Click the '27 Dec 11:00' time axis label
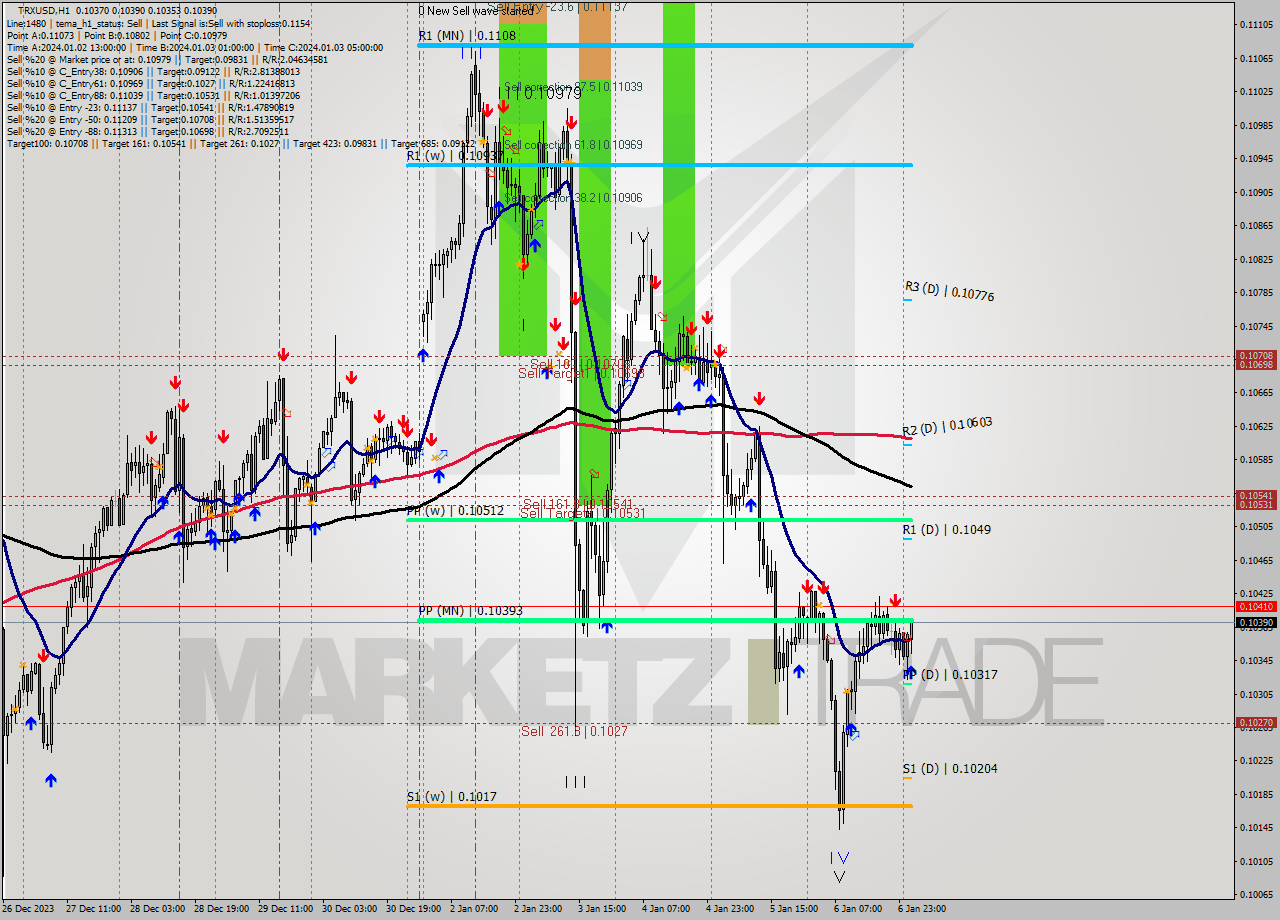Screen dimensions: 1280x920 (92, 909)
